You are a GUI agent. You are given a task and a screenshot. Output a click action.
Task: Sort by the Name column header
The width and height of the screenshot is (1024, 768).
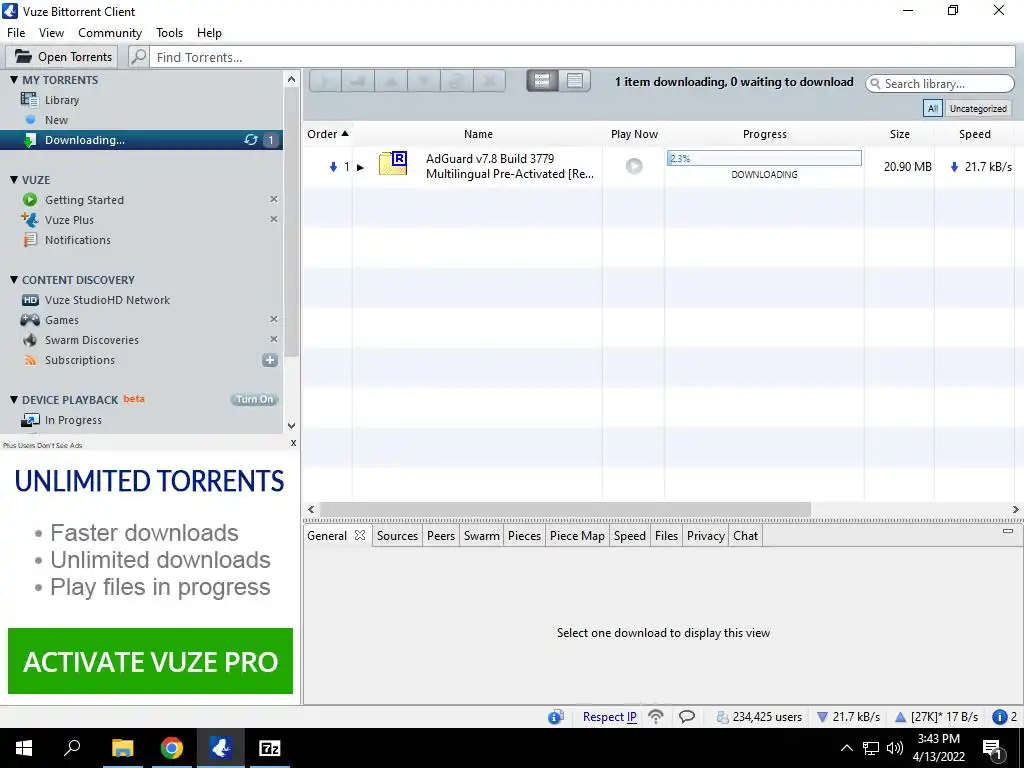(478, 134)
